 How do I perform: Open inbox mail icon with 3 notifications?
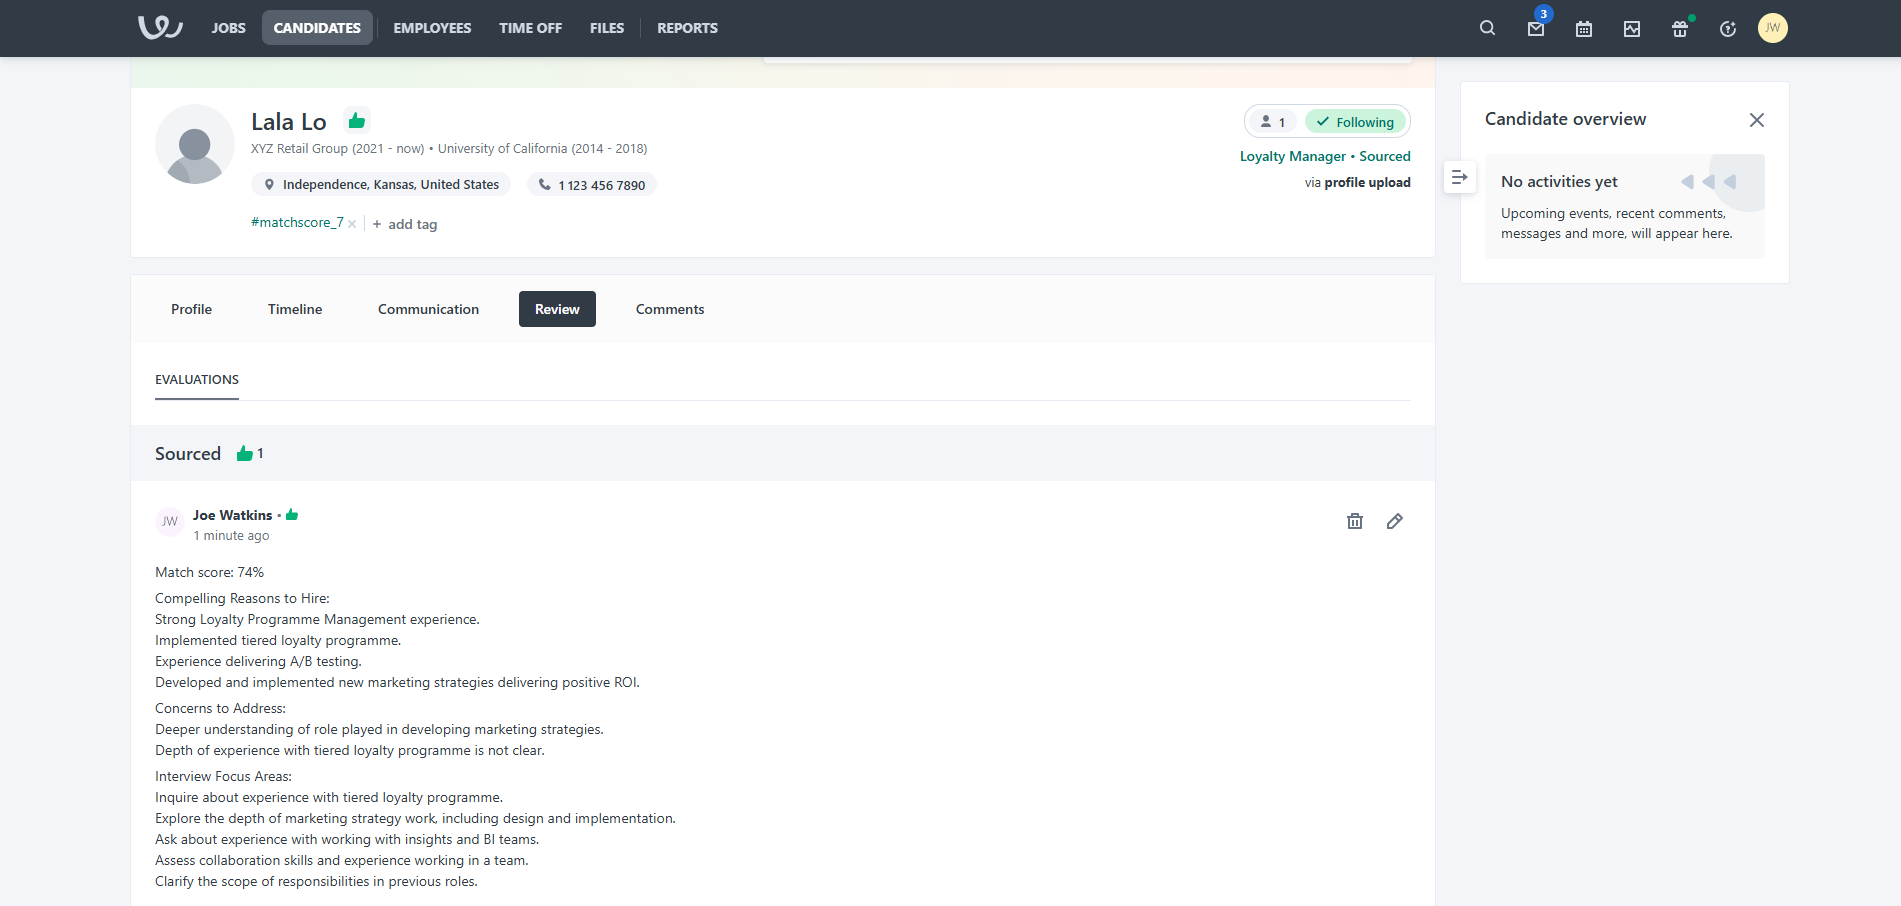(1536, 28)
